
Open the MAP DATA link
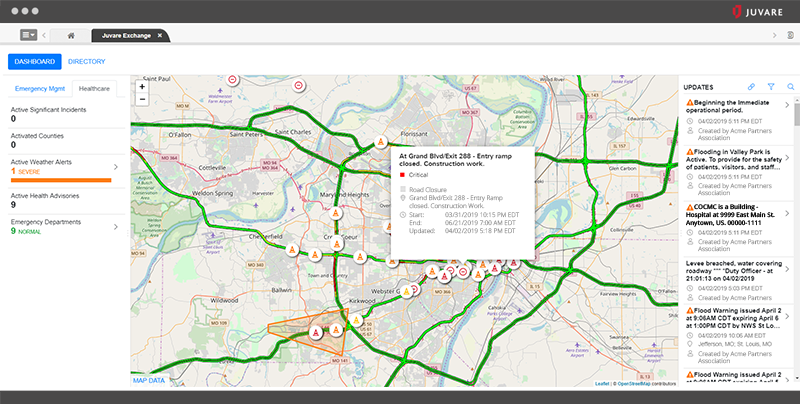pyautogui.click(x=149, y=381)
